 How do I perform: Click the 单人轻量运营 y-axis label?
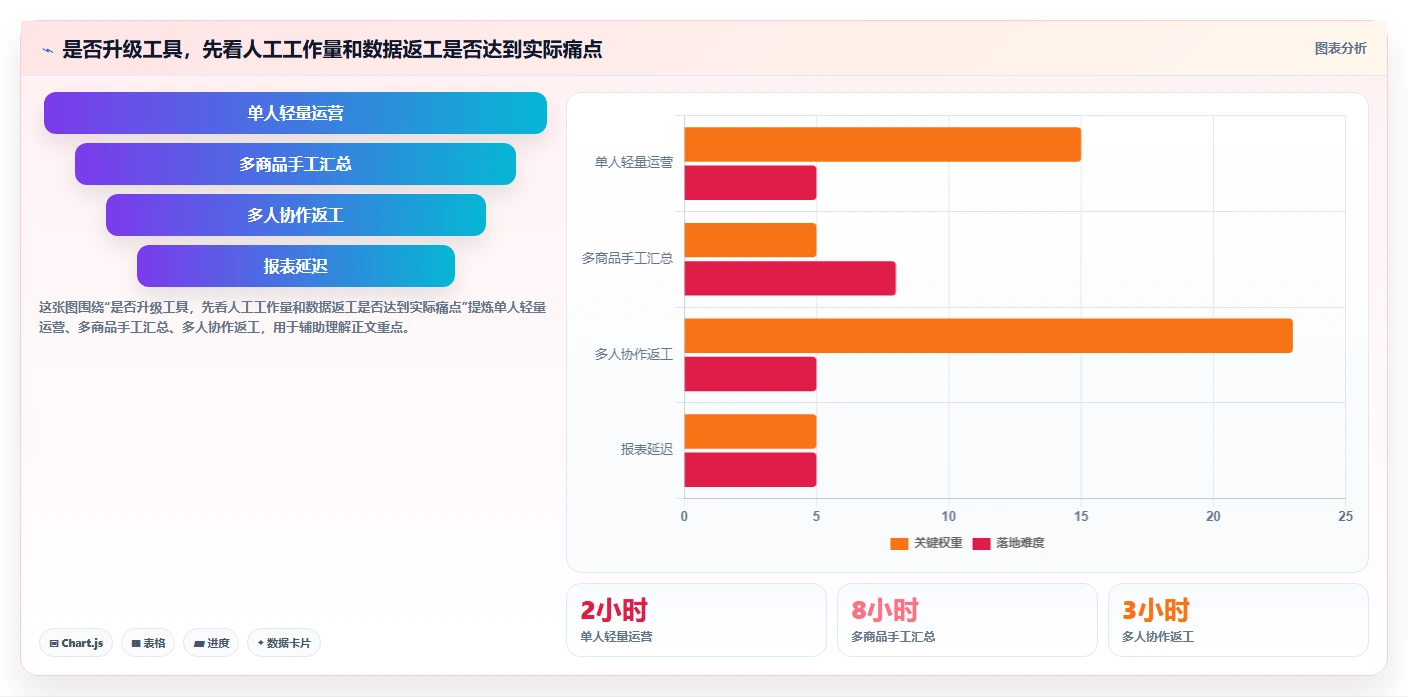coord(634,162)
